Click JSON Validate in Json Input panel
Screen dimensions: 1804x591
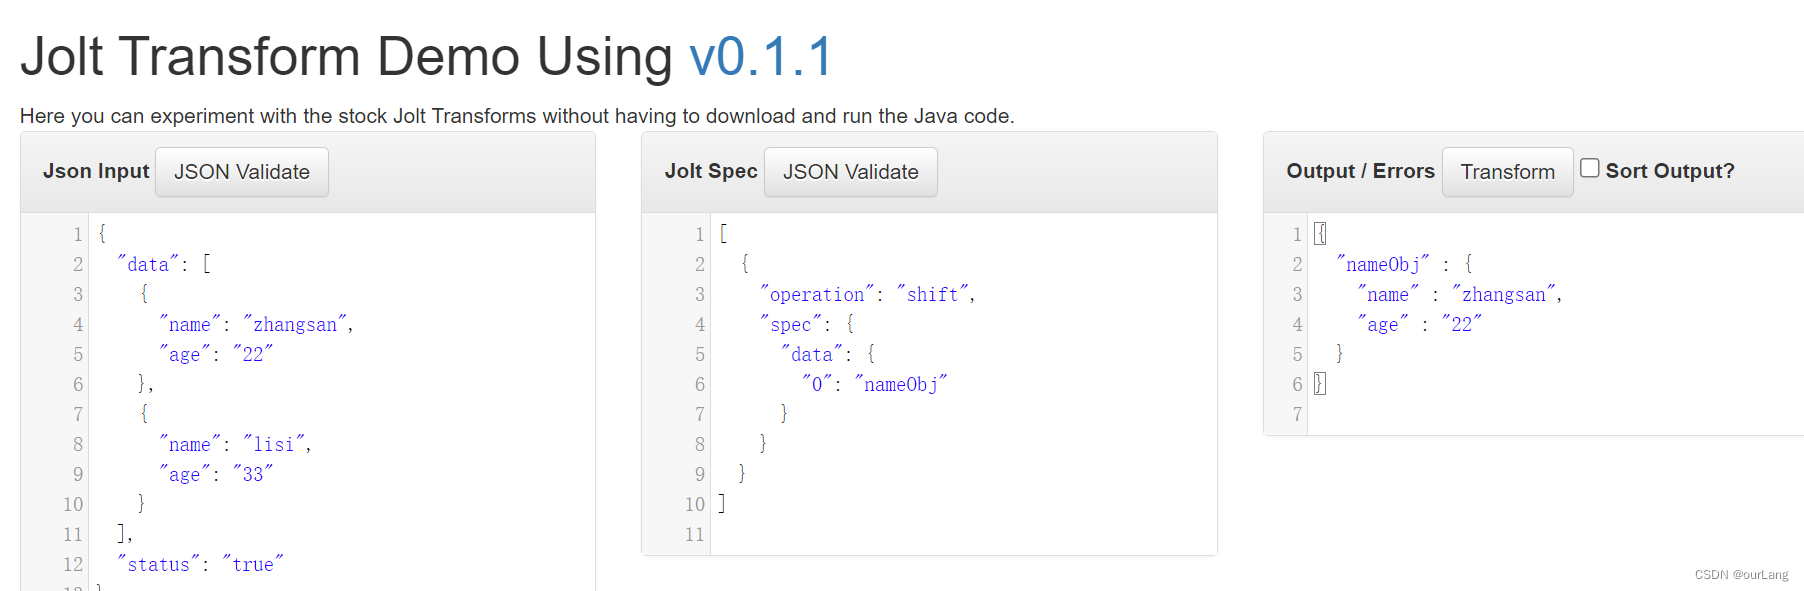(x=242, y=172)
